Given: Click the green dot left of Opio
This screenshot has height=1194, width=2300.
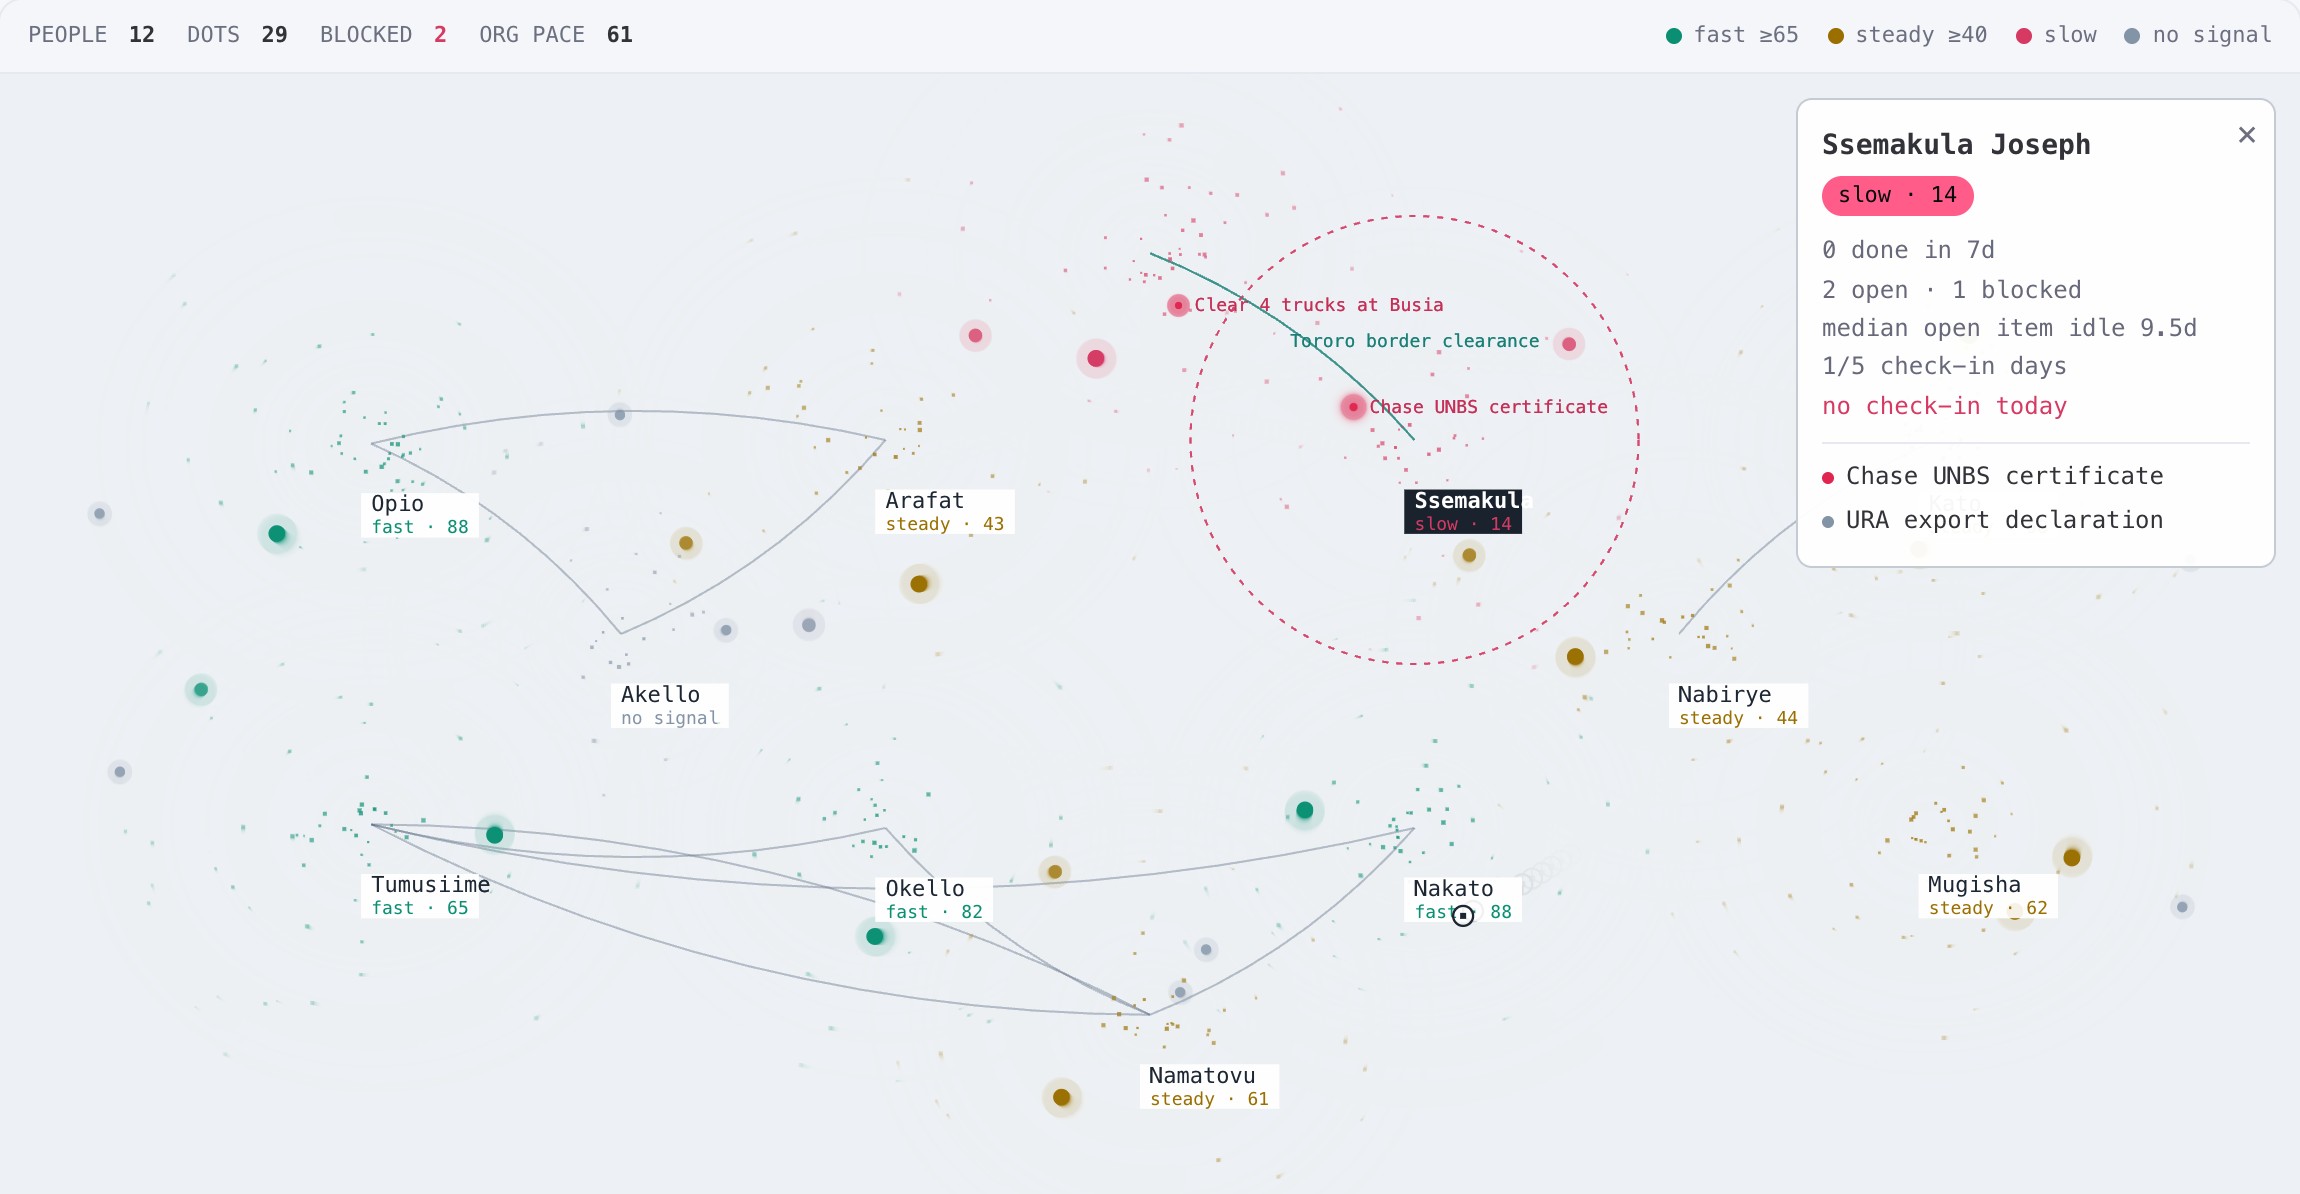Looking at the screenshot, I should click(x=277, y=534).
